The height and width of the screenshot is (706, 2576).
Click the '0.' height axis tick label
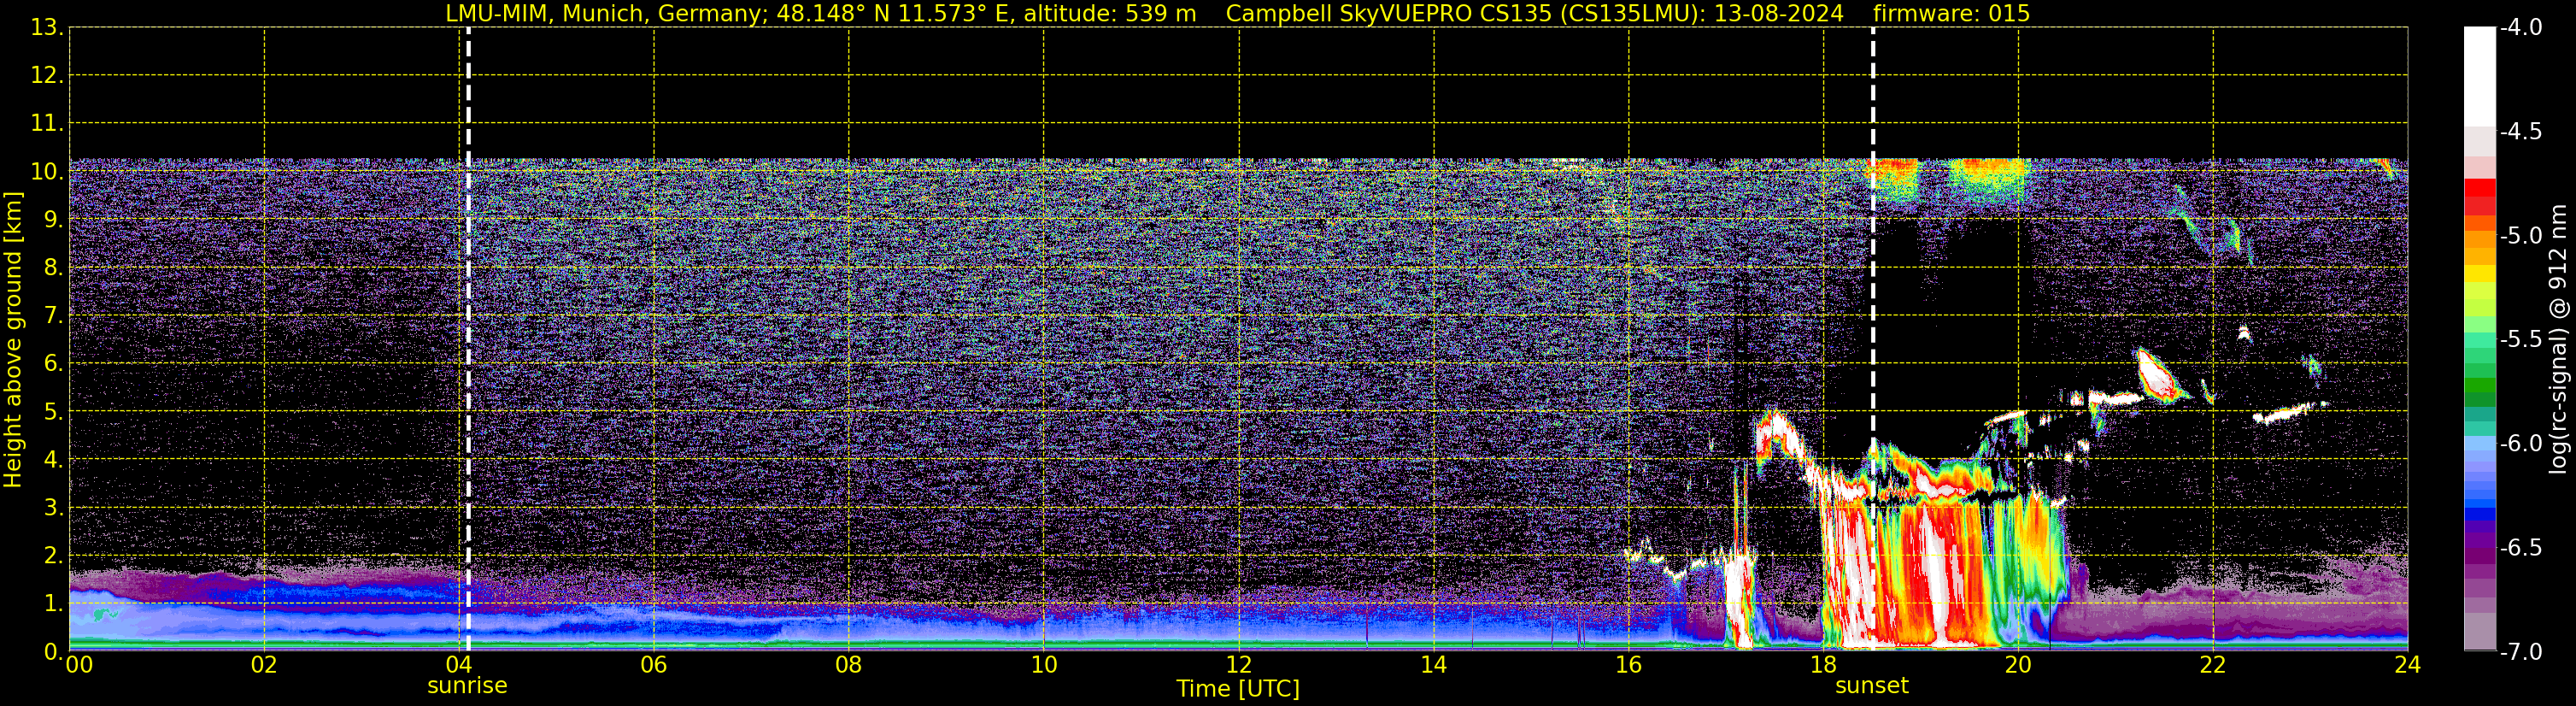[x=53, y=651]
